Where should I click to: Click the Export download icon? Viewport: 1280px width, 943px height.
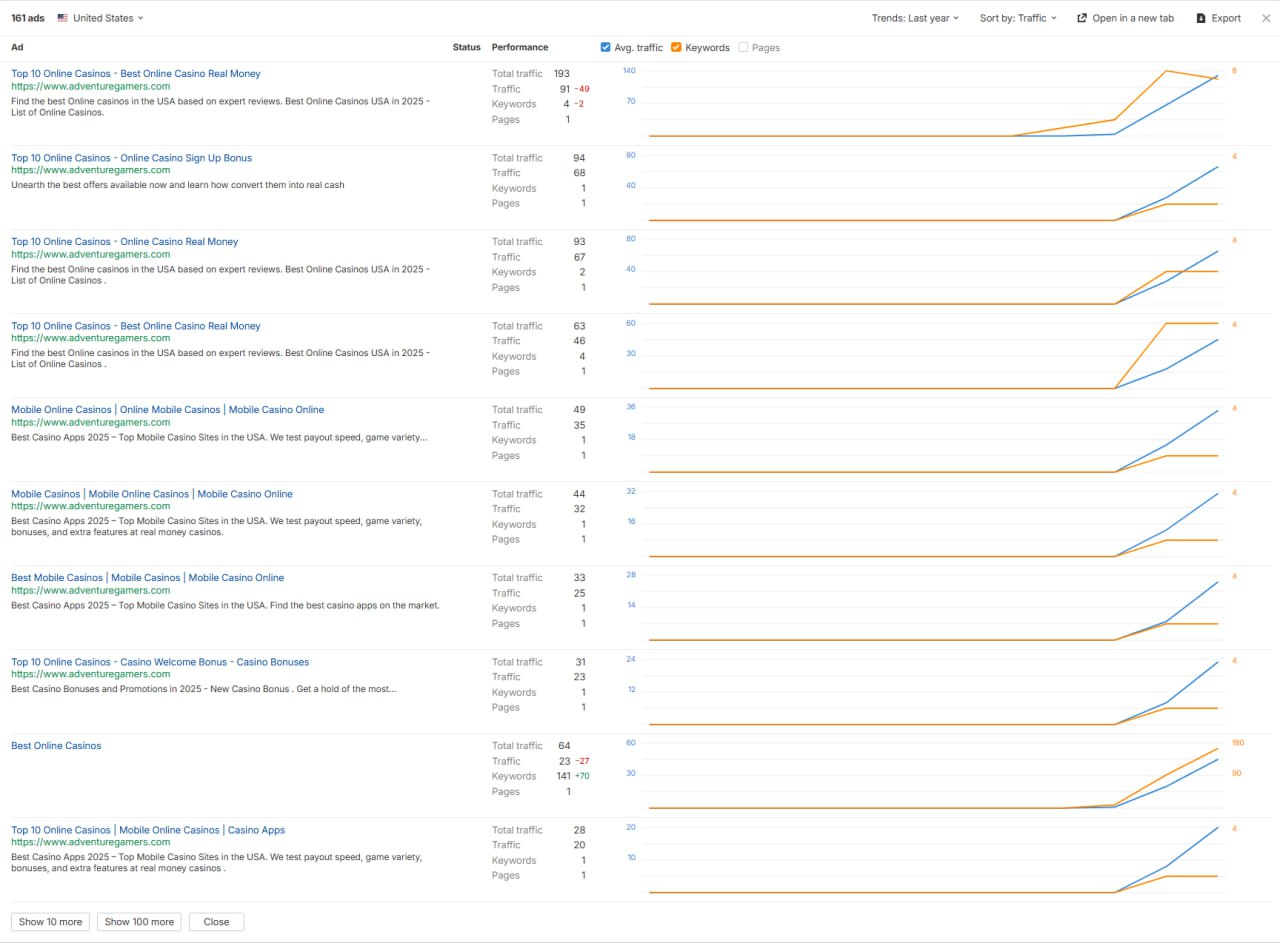tap(1201, 18)
